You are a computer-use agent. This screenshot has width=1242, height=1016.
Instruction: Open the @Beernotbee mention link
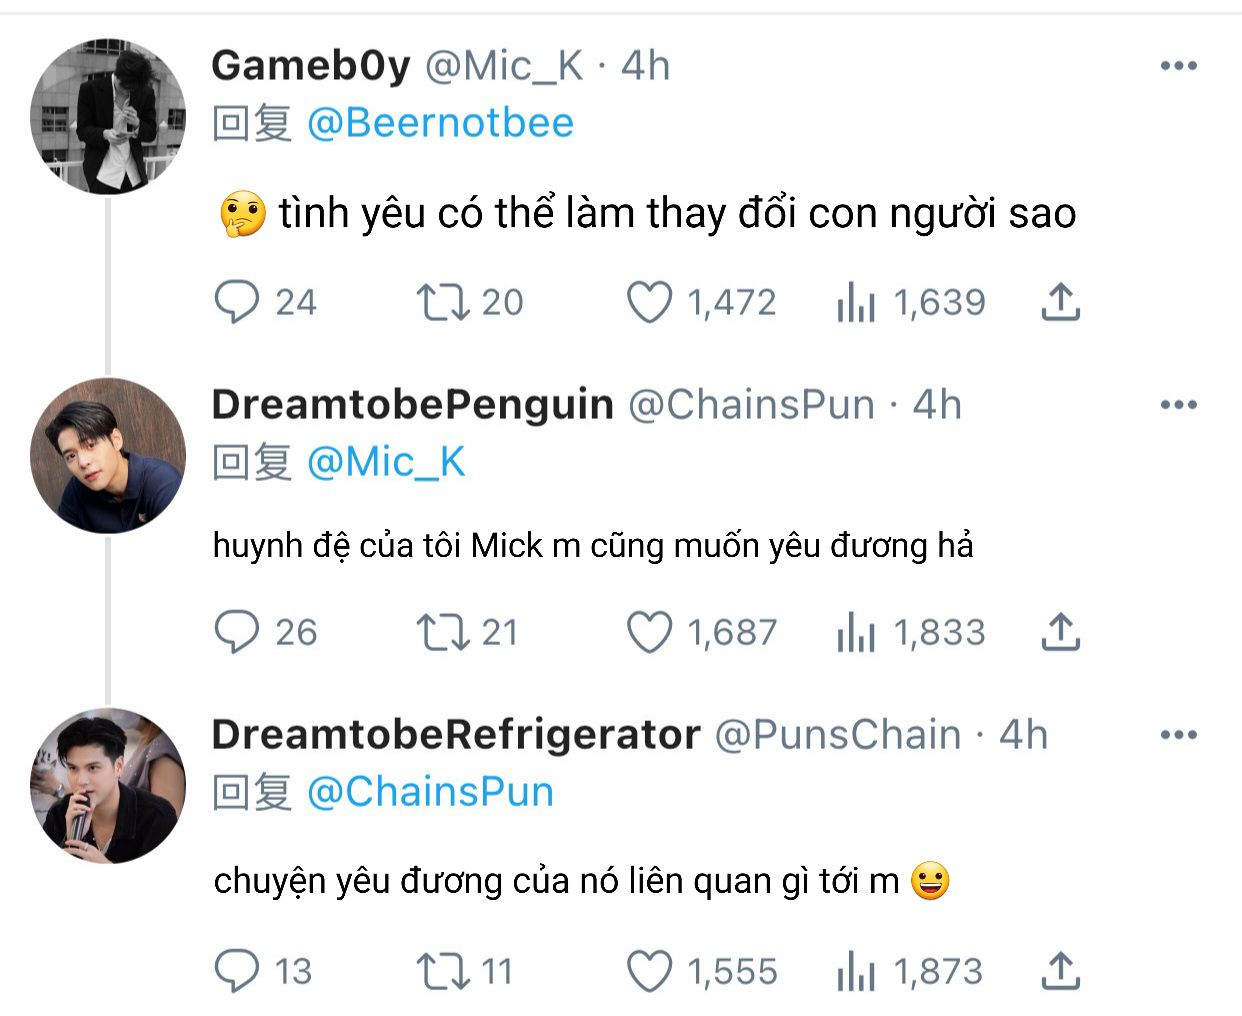(440, 123)
